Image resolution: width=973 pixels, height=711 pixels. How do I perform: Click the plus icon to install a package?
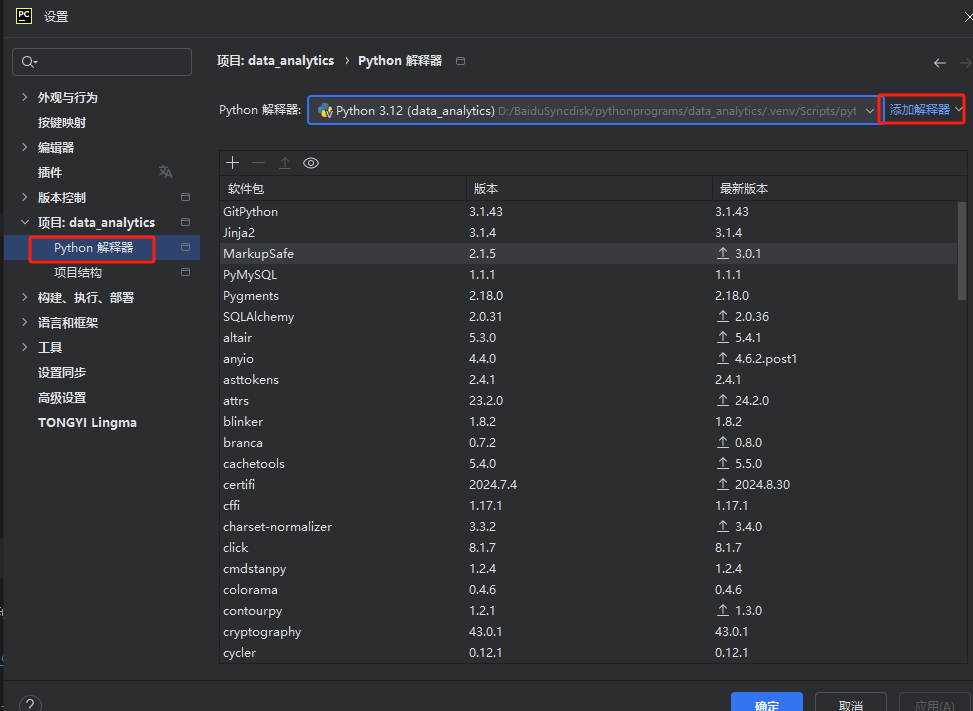(x=233, y=163)
